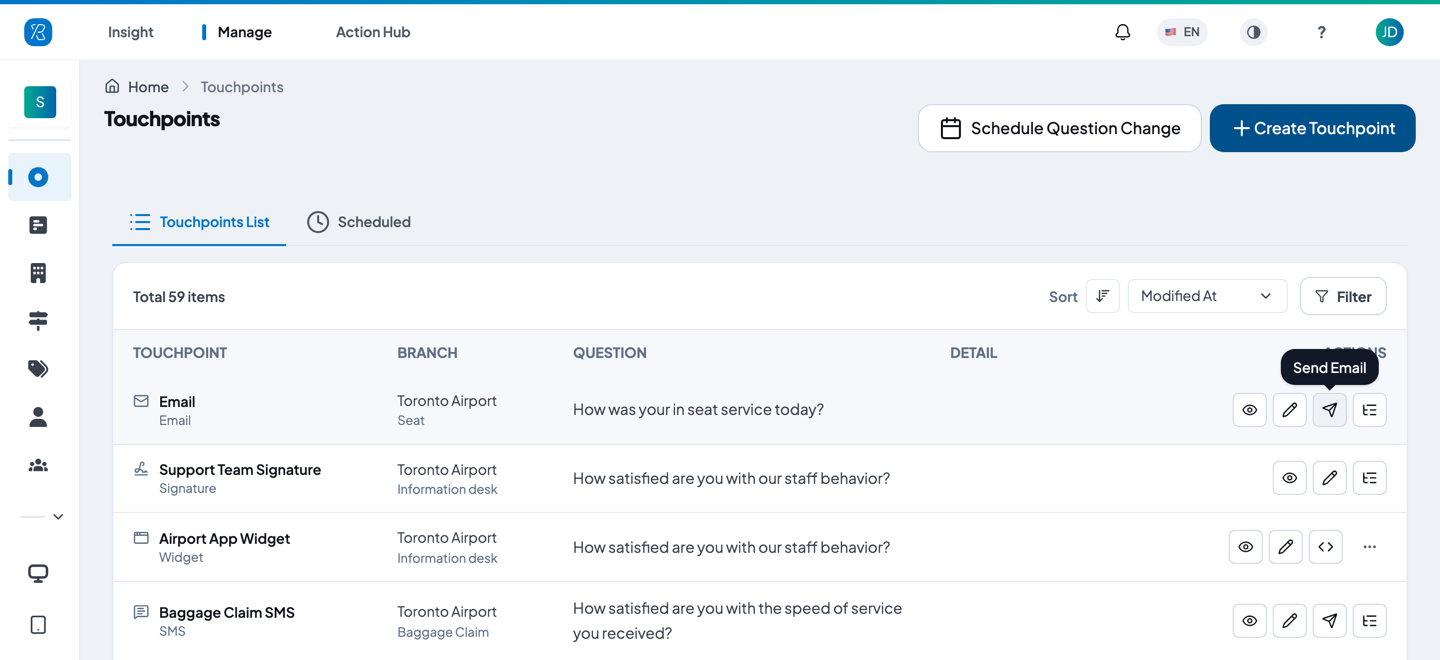Click the green S workspace badge in sidebar
The height and width of the screenshot is (660, 1440).
point(40,102)
